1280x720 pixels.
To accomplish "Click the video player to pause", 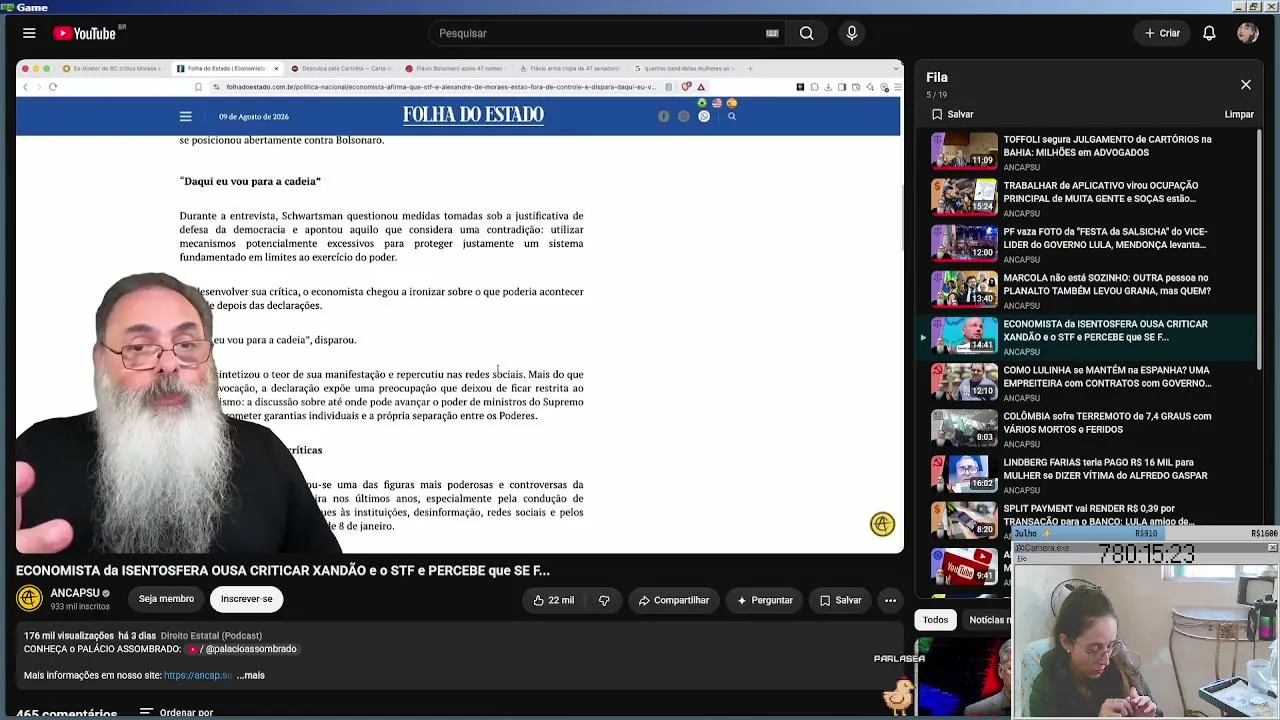I will (460, 307).
